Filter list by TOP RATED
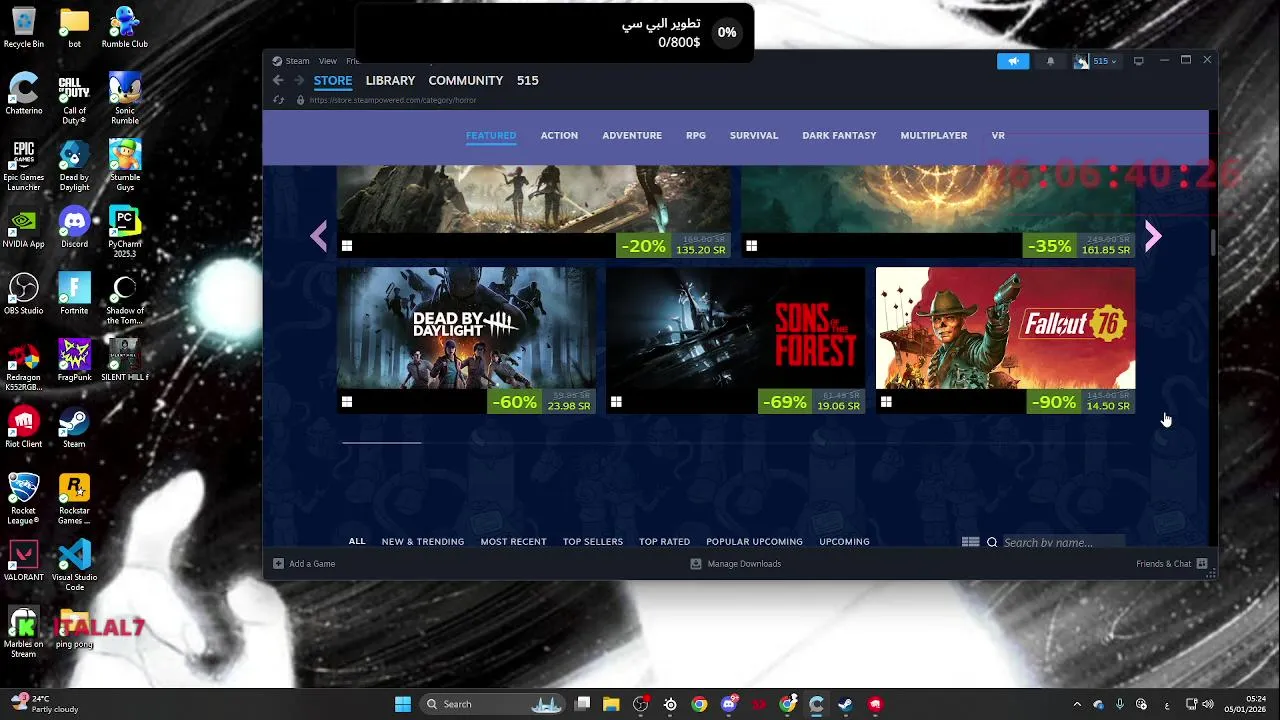This screenshot has height=720, width=1280. (x=665, y=541)
